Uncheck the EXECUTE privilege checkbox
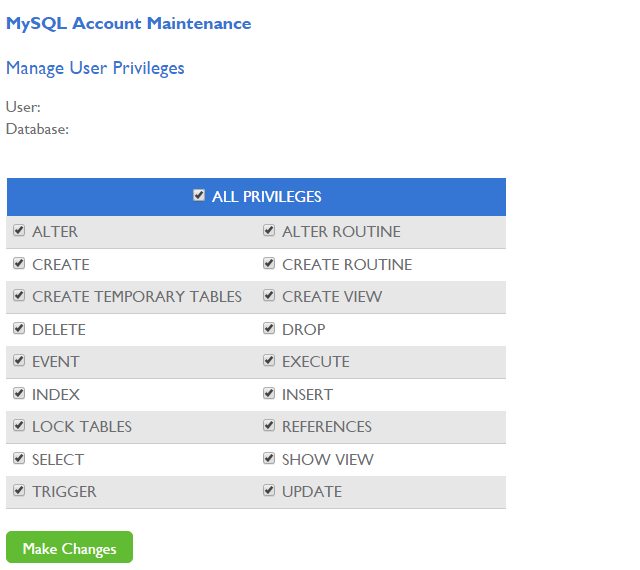Image resolution: width=640 pixels, height=570 pixels. tap(269, 360)
